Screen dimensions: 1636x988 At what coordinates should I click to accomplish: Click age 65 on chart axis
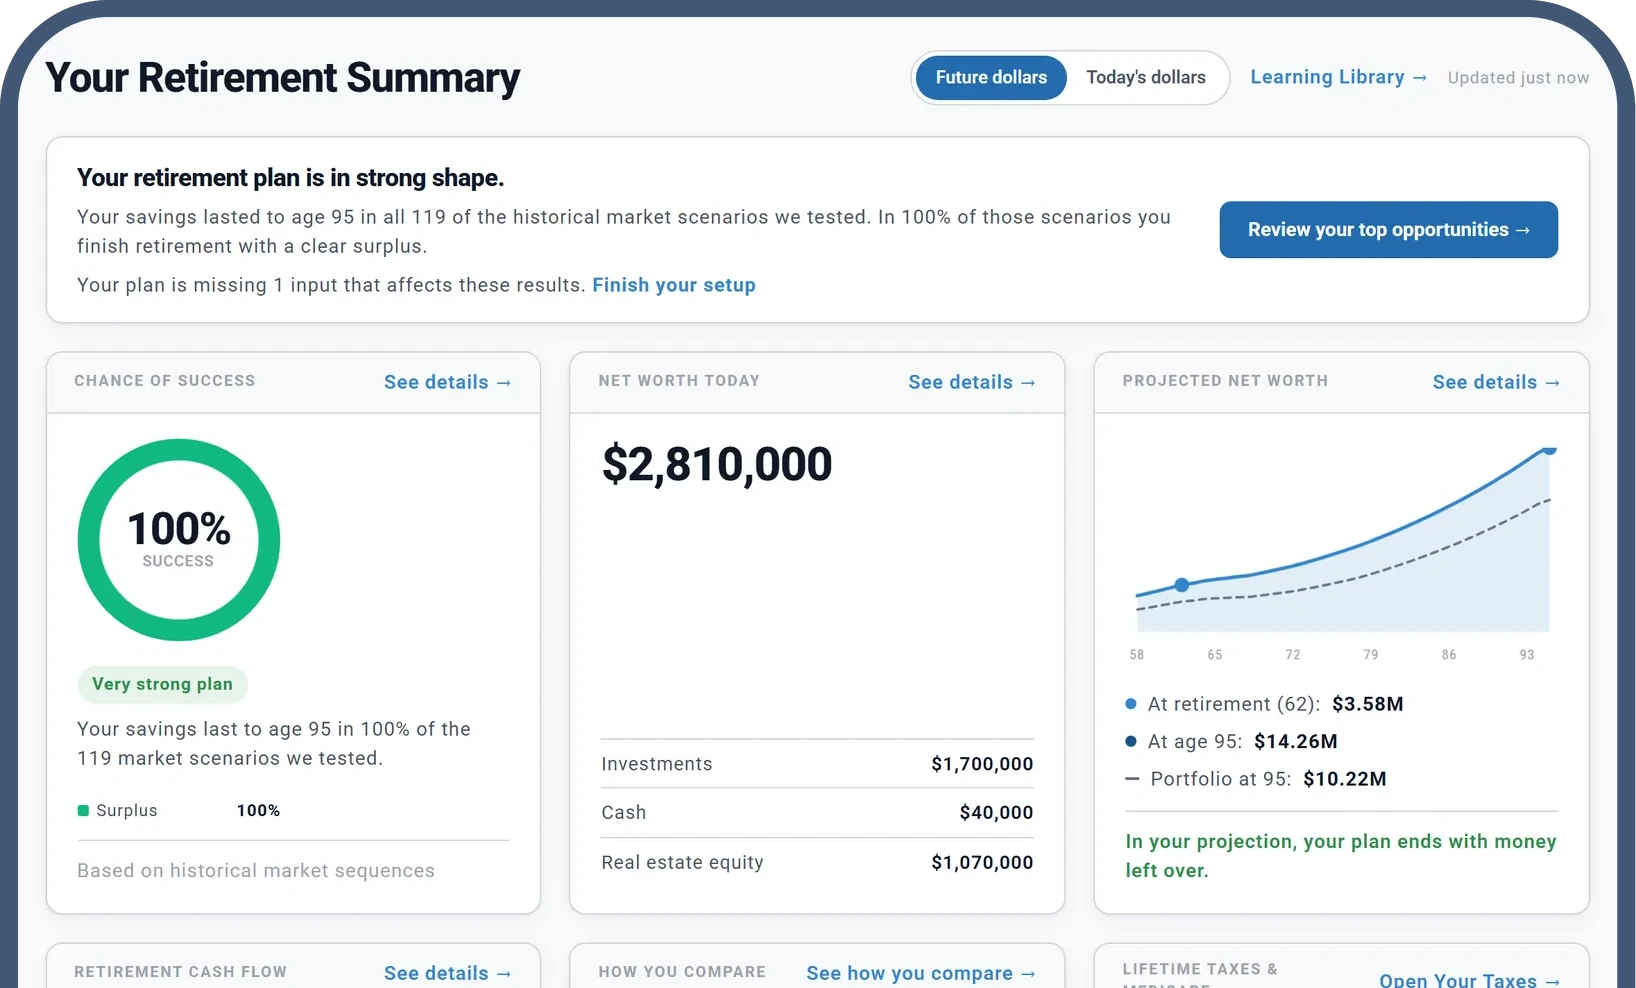[x=1215, y=655]
